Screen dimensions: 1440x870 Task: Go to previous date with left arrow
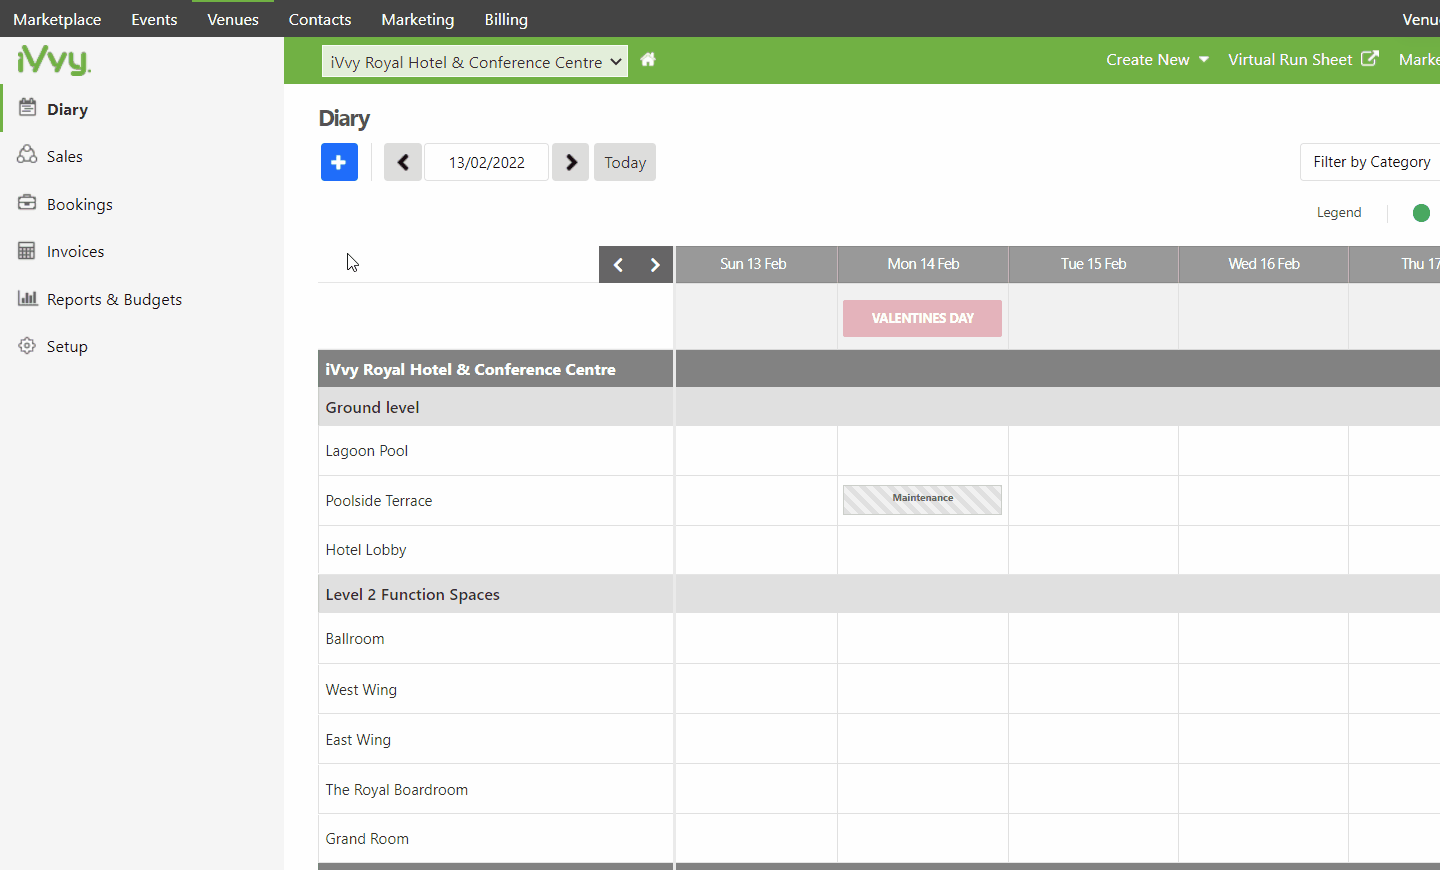coord(403,162)
